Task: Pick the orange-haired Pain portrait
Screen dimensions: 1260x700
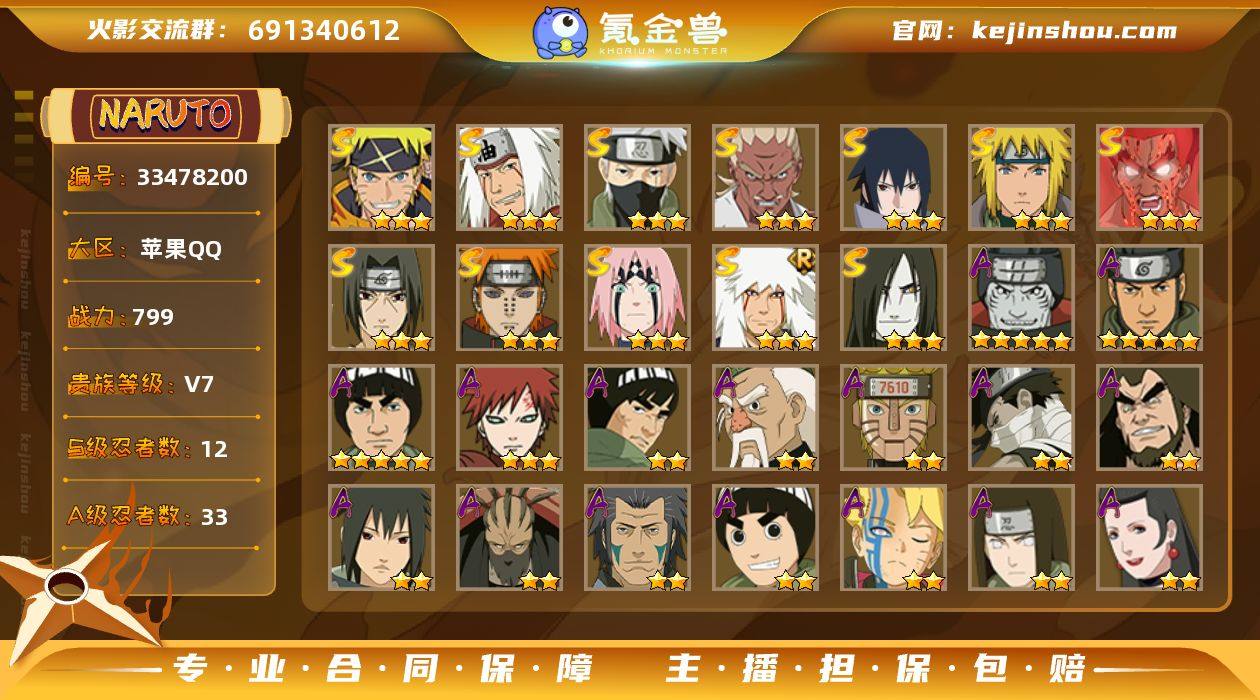Action: [x=509, y=298]
